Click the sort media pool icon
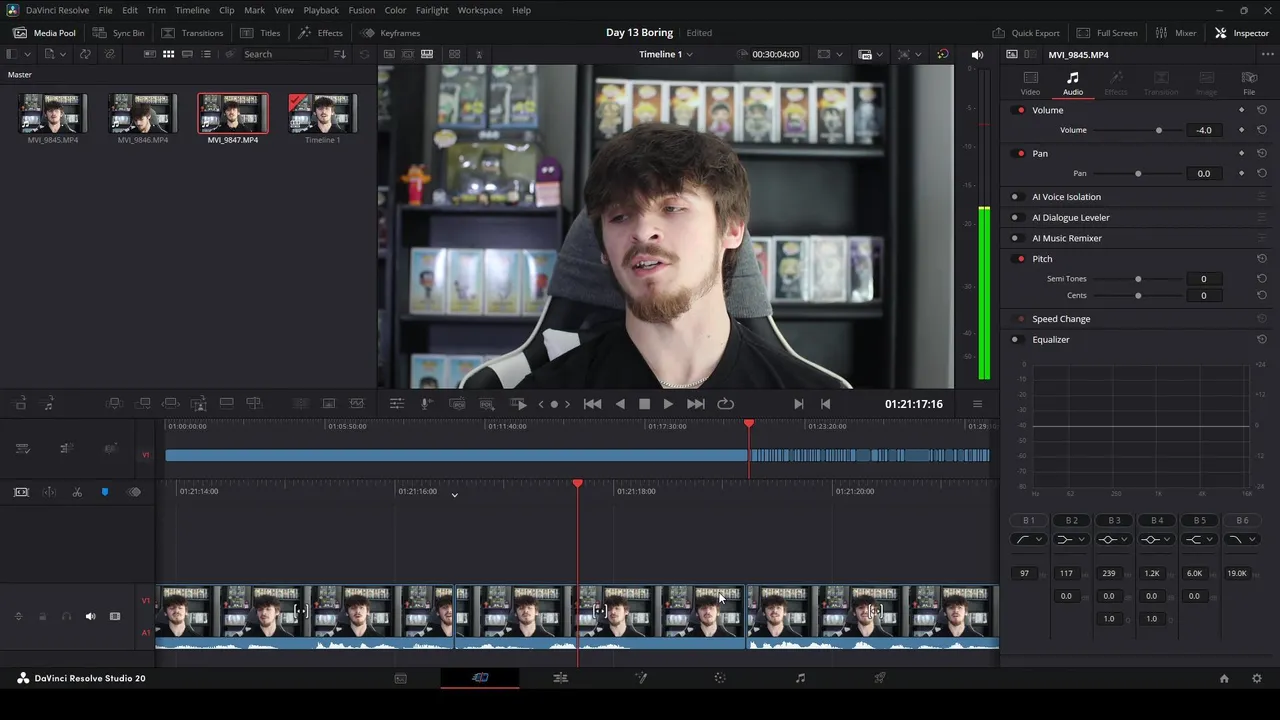The height and width of the screenshot is (720, 1280). pyautogui.click(x=340, y=54)
